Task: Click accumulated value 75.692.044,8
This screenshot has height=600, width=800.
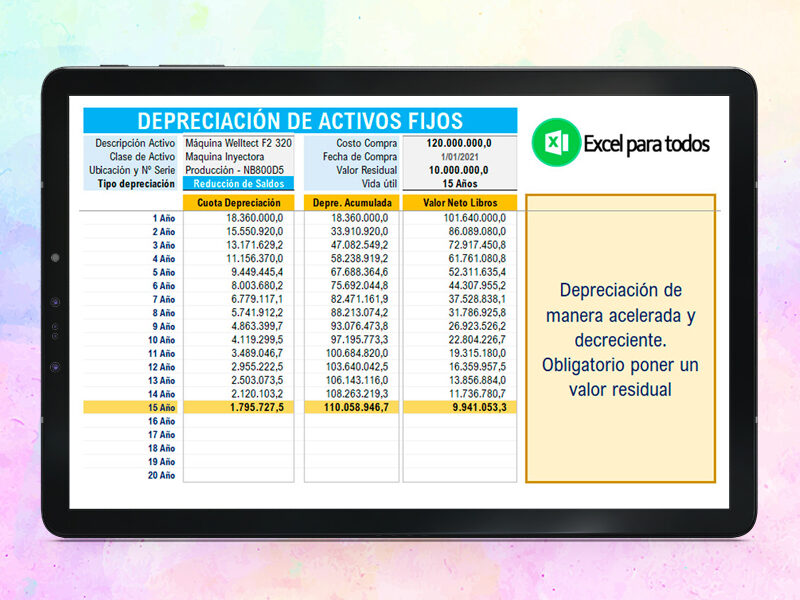Action: tap(359, 286)
